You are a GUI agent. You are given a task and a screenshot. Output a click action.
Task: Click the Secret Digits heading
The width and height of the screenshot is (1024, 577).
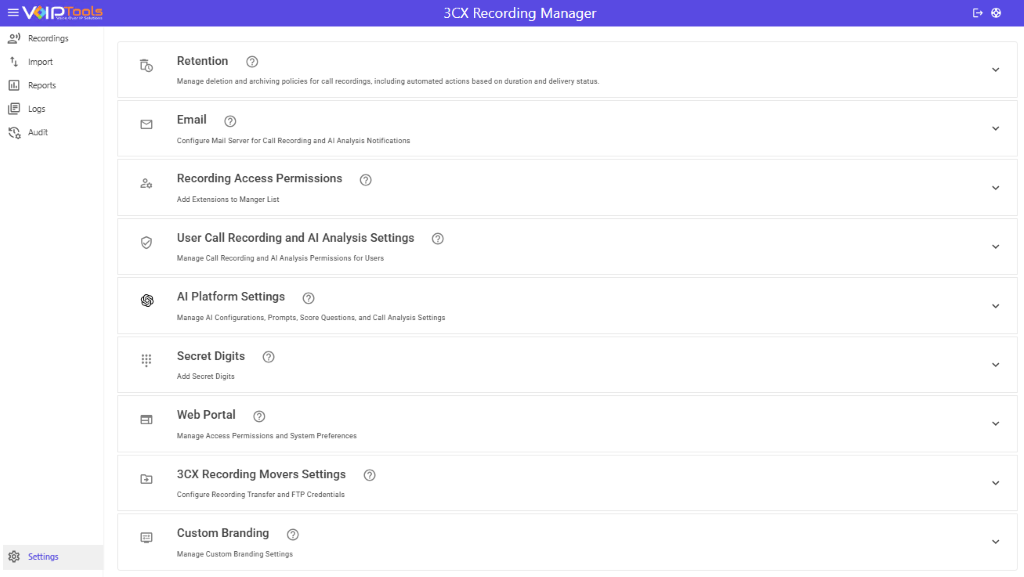coord(211,356)
